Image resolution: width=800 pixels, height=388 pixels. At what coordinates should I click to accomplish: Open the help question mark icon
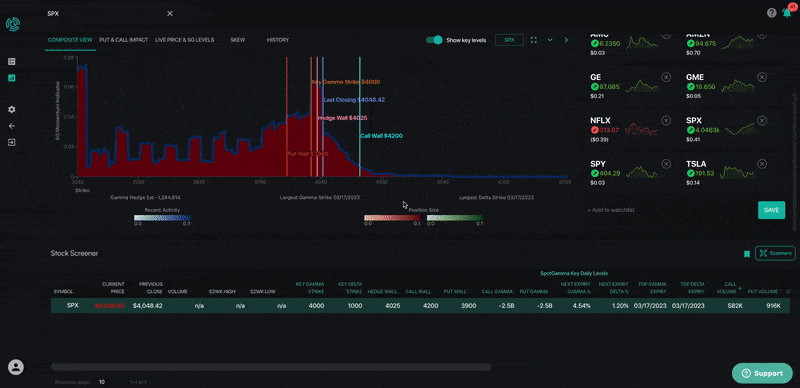[771, 13]
